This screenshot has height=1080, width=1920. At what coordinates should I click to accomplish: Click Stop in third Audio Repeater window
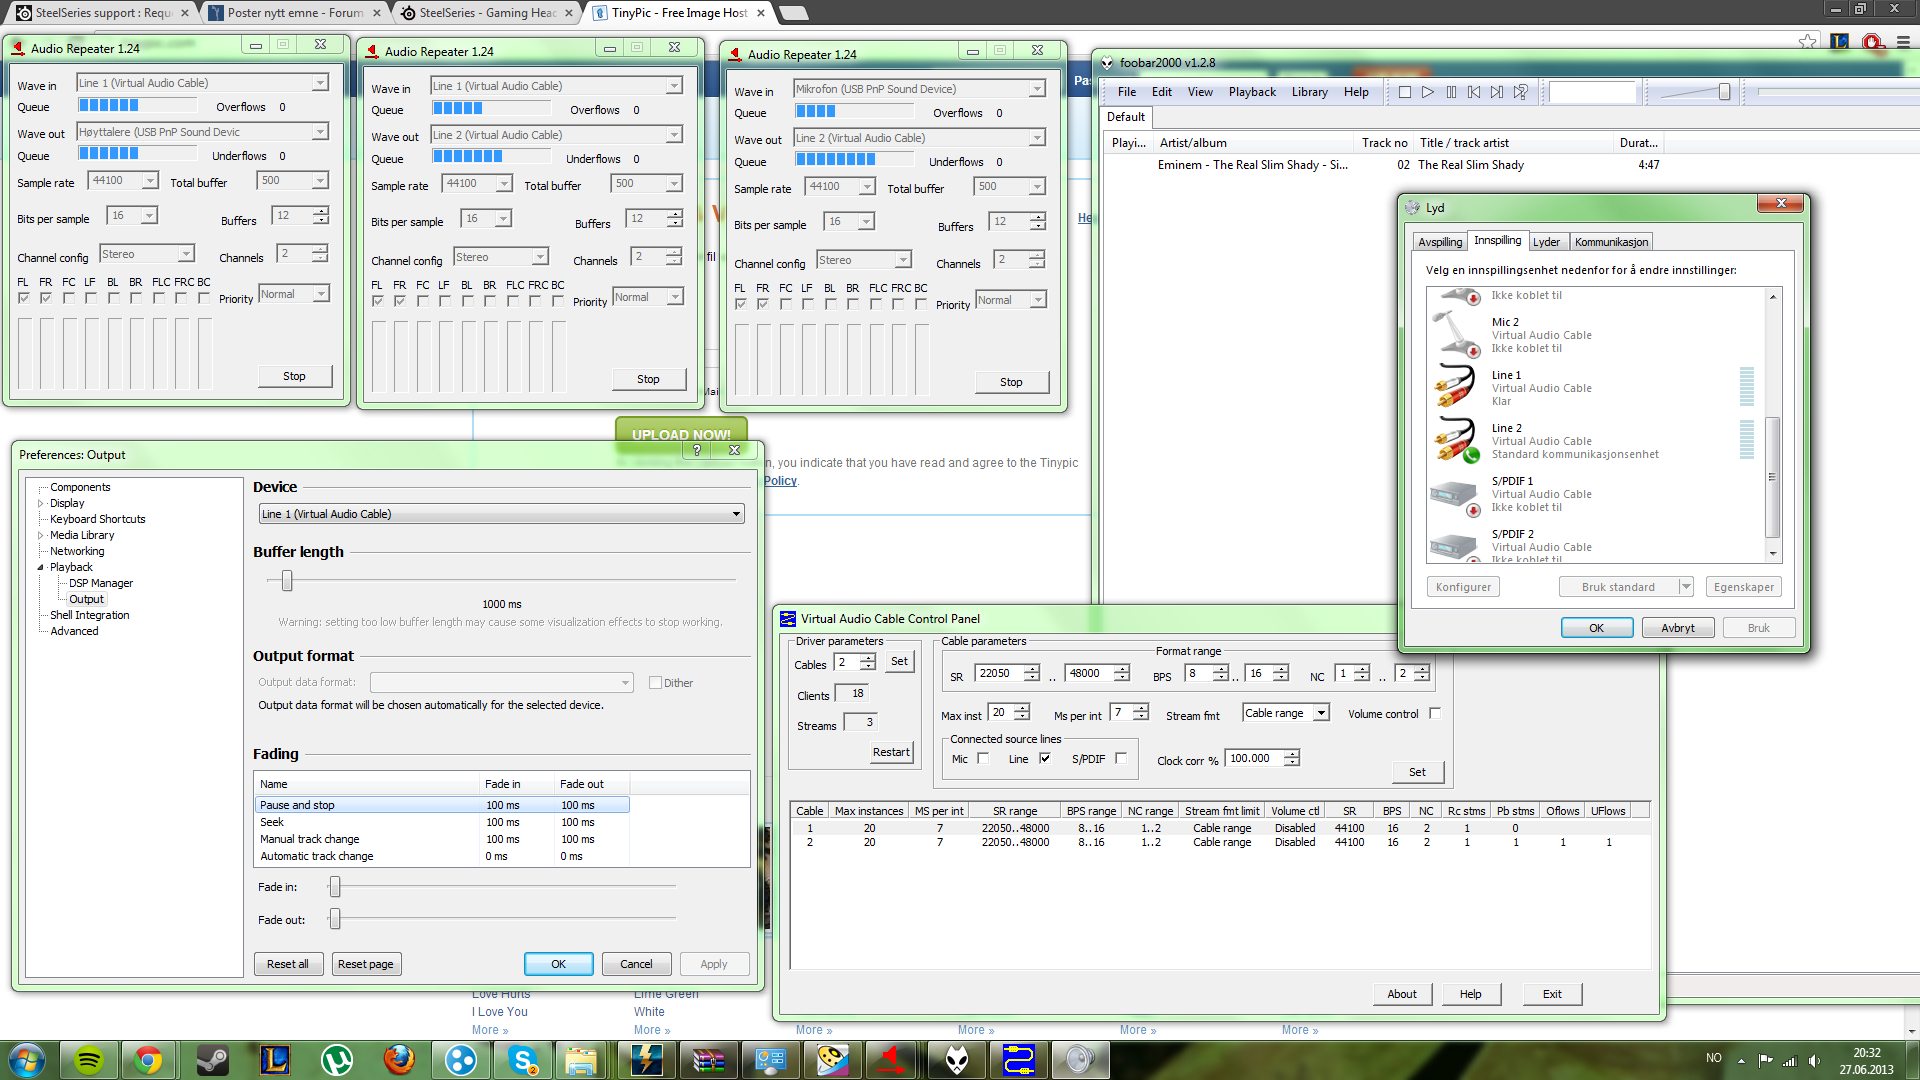pyautogui.click(x=1011, y=382)
